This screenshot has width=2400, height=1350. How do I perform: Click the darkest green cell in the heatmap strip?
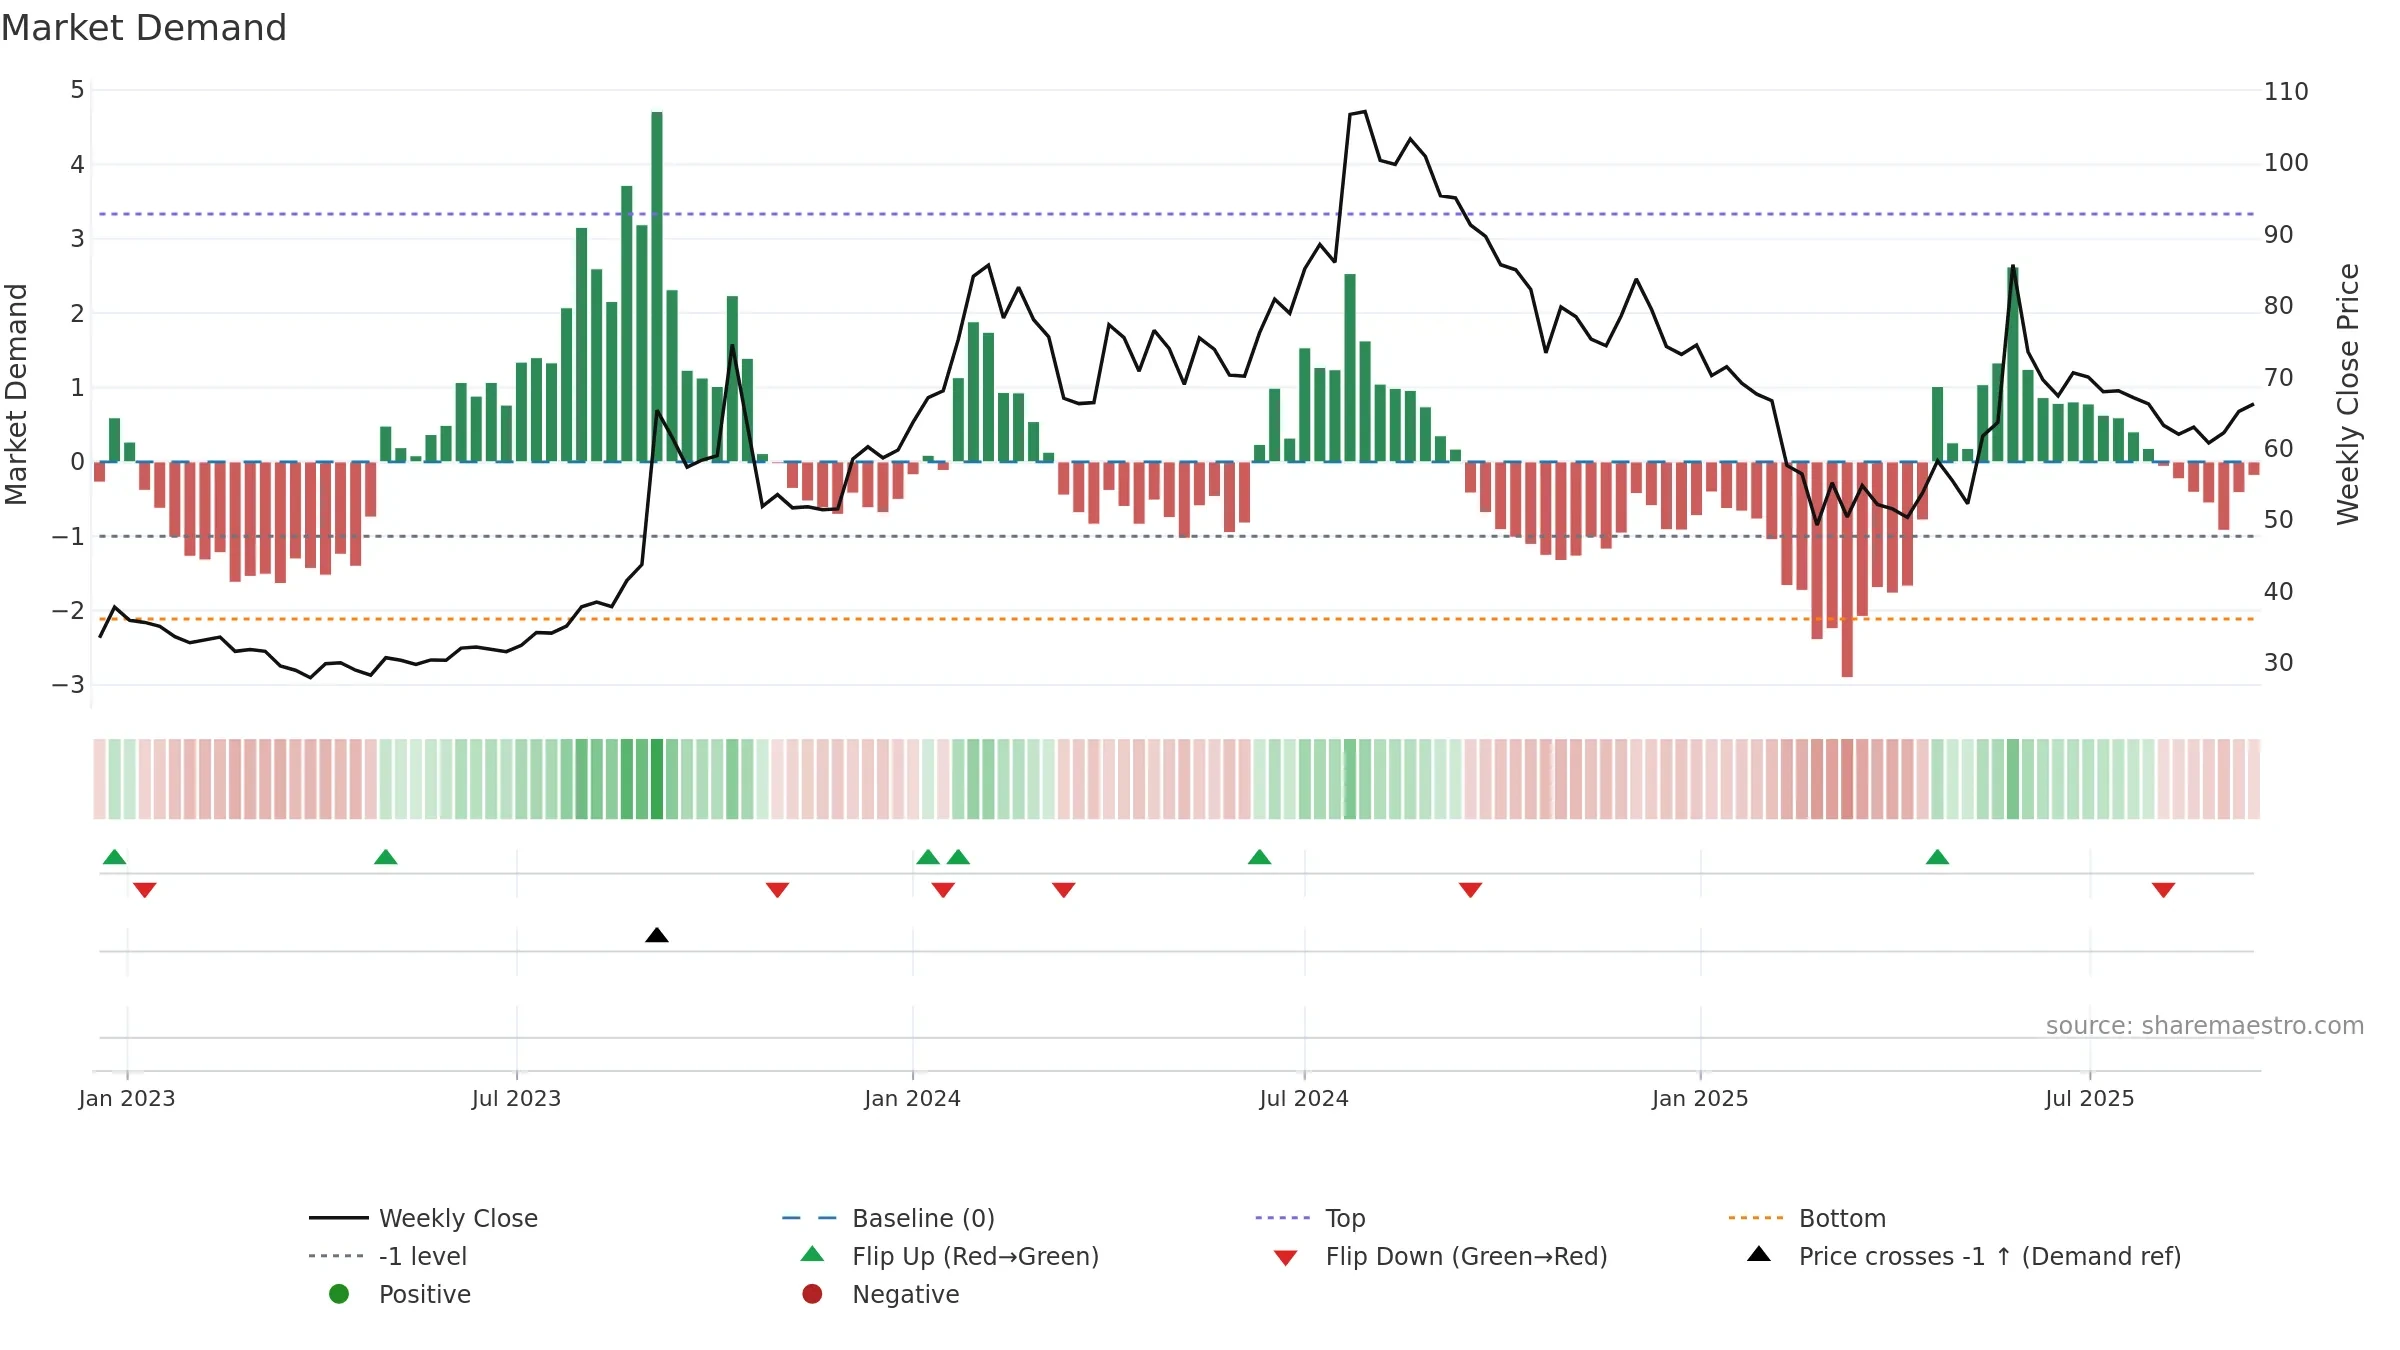click(x=657, y=779)
